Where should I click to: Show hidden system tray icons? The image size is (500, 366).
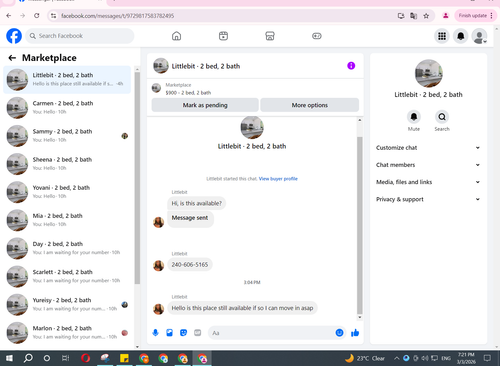point(396,358)
